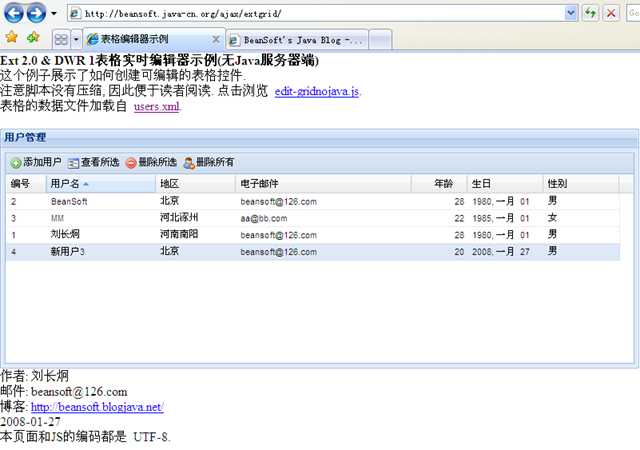Click the 删除所有 button label
This screenshot has width=640, height=450.
[x=215, y=162]
